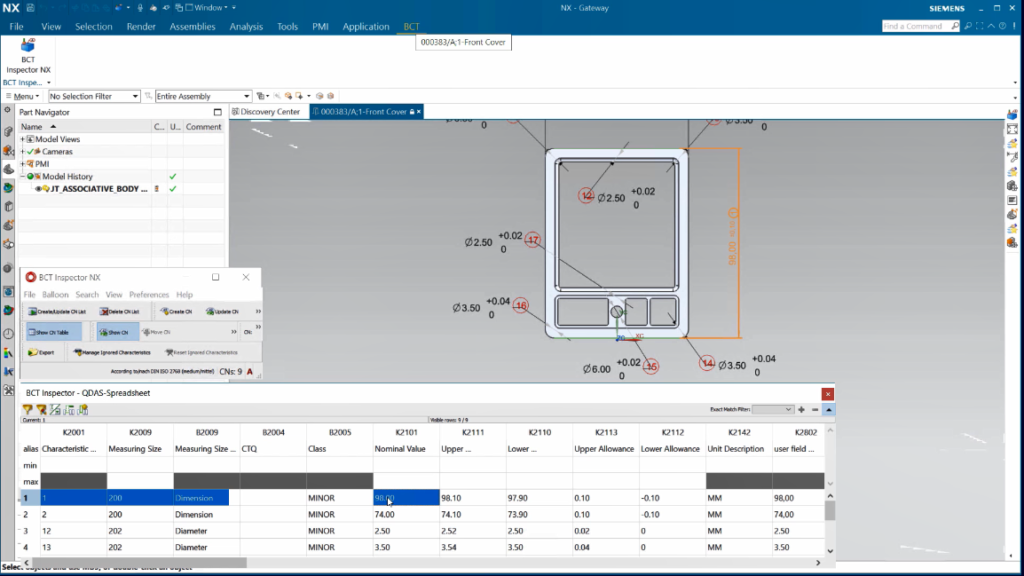The height and width of the screenshot is (576, 1024).
Task: Click the green check in Model History row
Action: (x=172, y=176)
